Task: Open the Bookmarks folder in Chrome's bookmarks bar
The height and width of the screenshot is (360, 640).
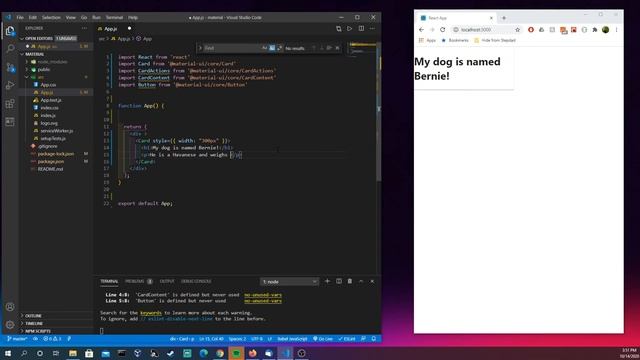Action: pyautogui.click(x=455, y=40)
